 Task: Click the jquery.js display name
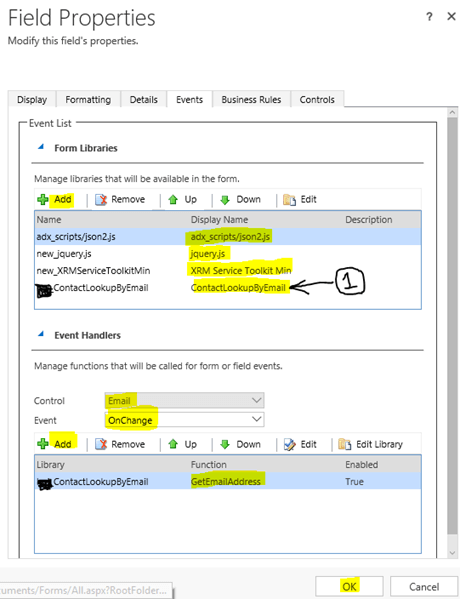pos(208,254)
